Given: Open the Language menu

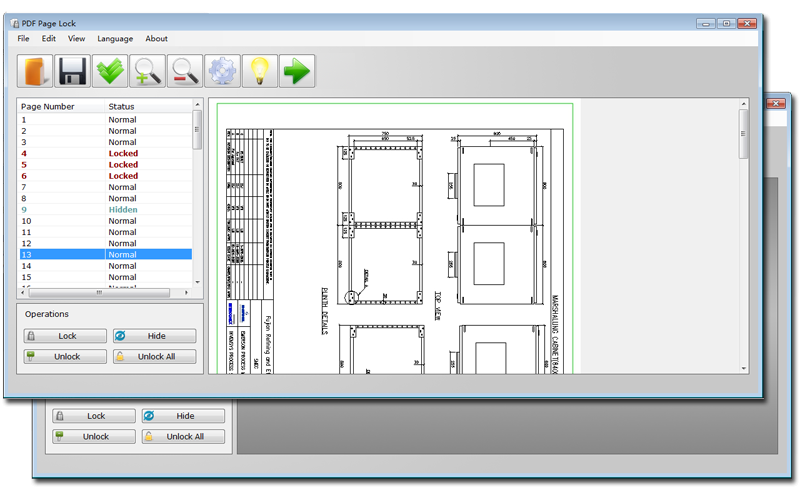Looking at the screenshot, I should [115, 39].
